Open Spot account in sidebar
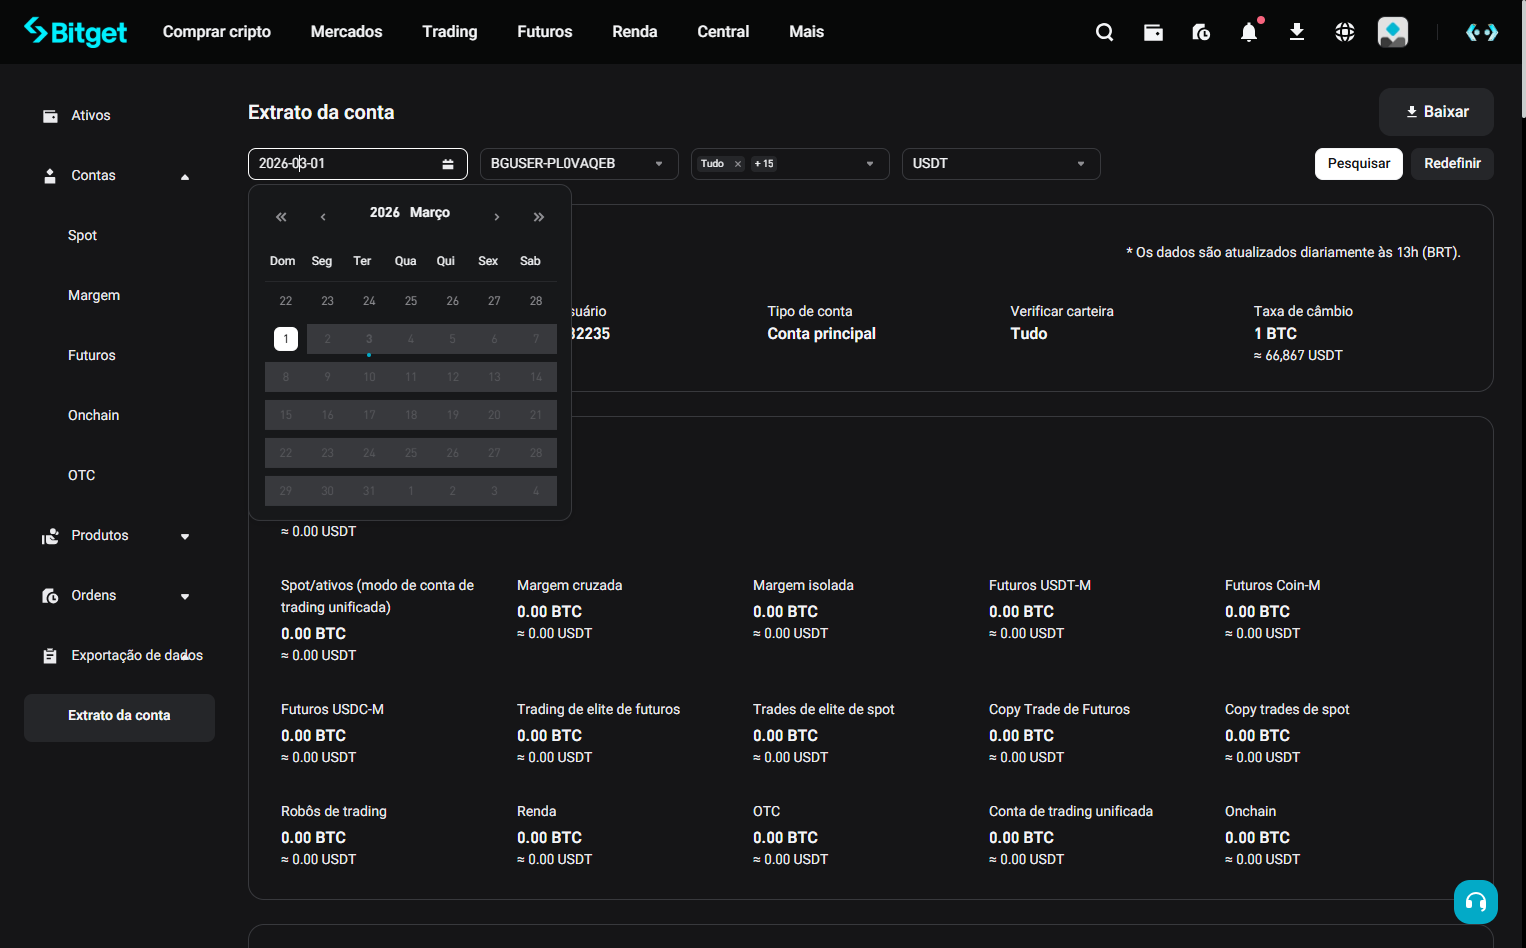The height and width of the screenshot is (948, 1526). (82, 236)
